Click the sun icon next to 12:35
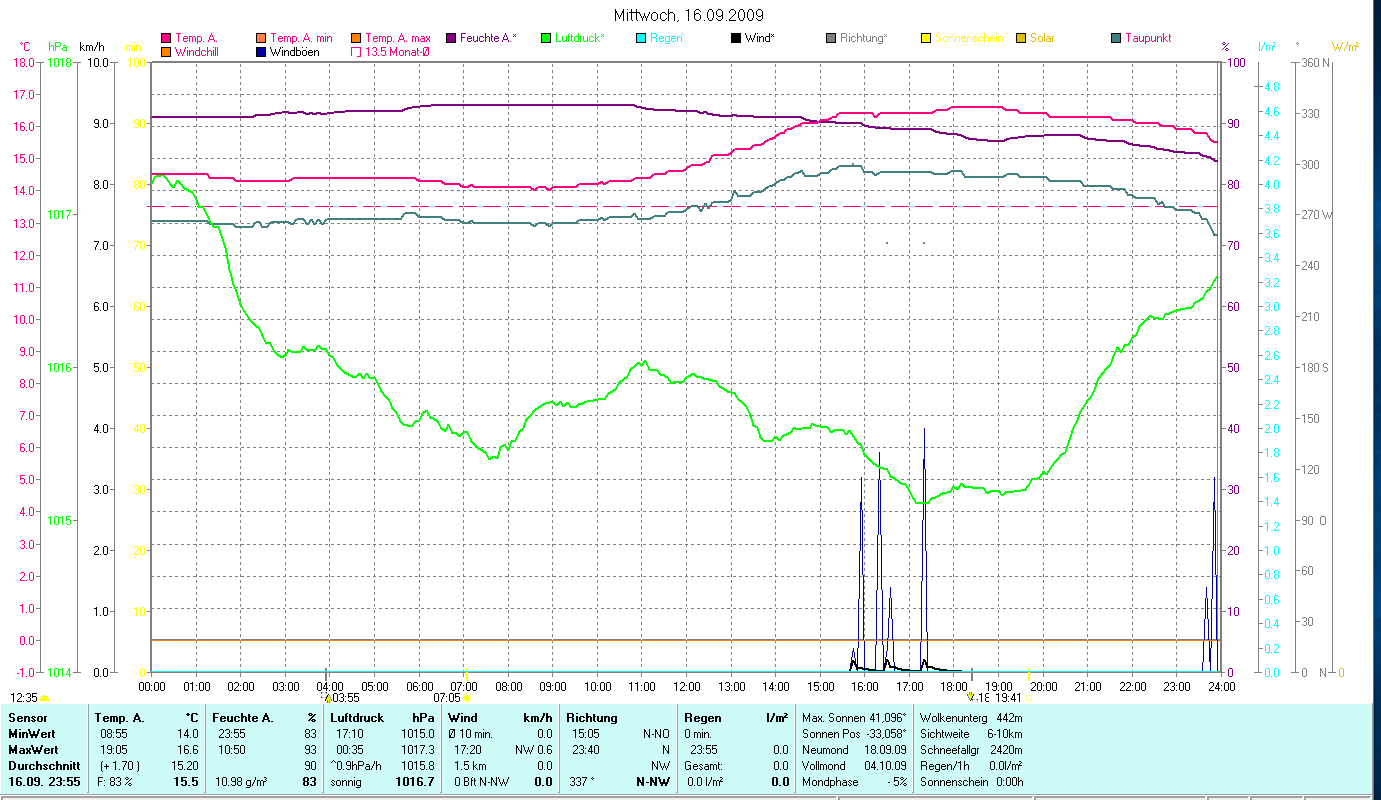Image resolution: width=1381 pixels, height=800 pixels. pyautogui.click(x=45, y=698)
